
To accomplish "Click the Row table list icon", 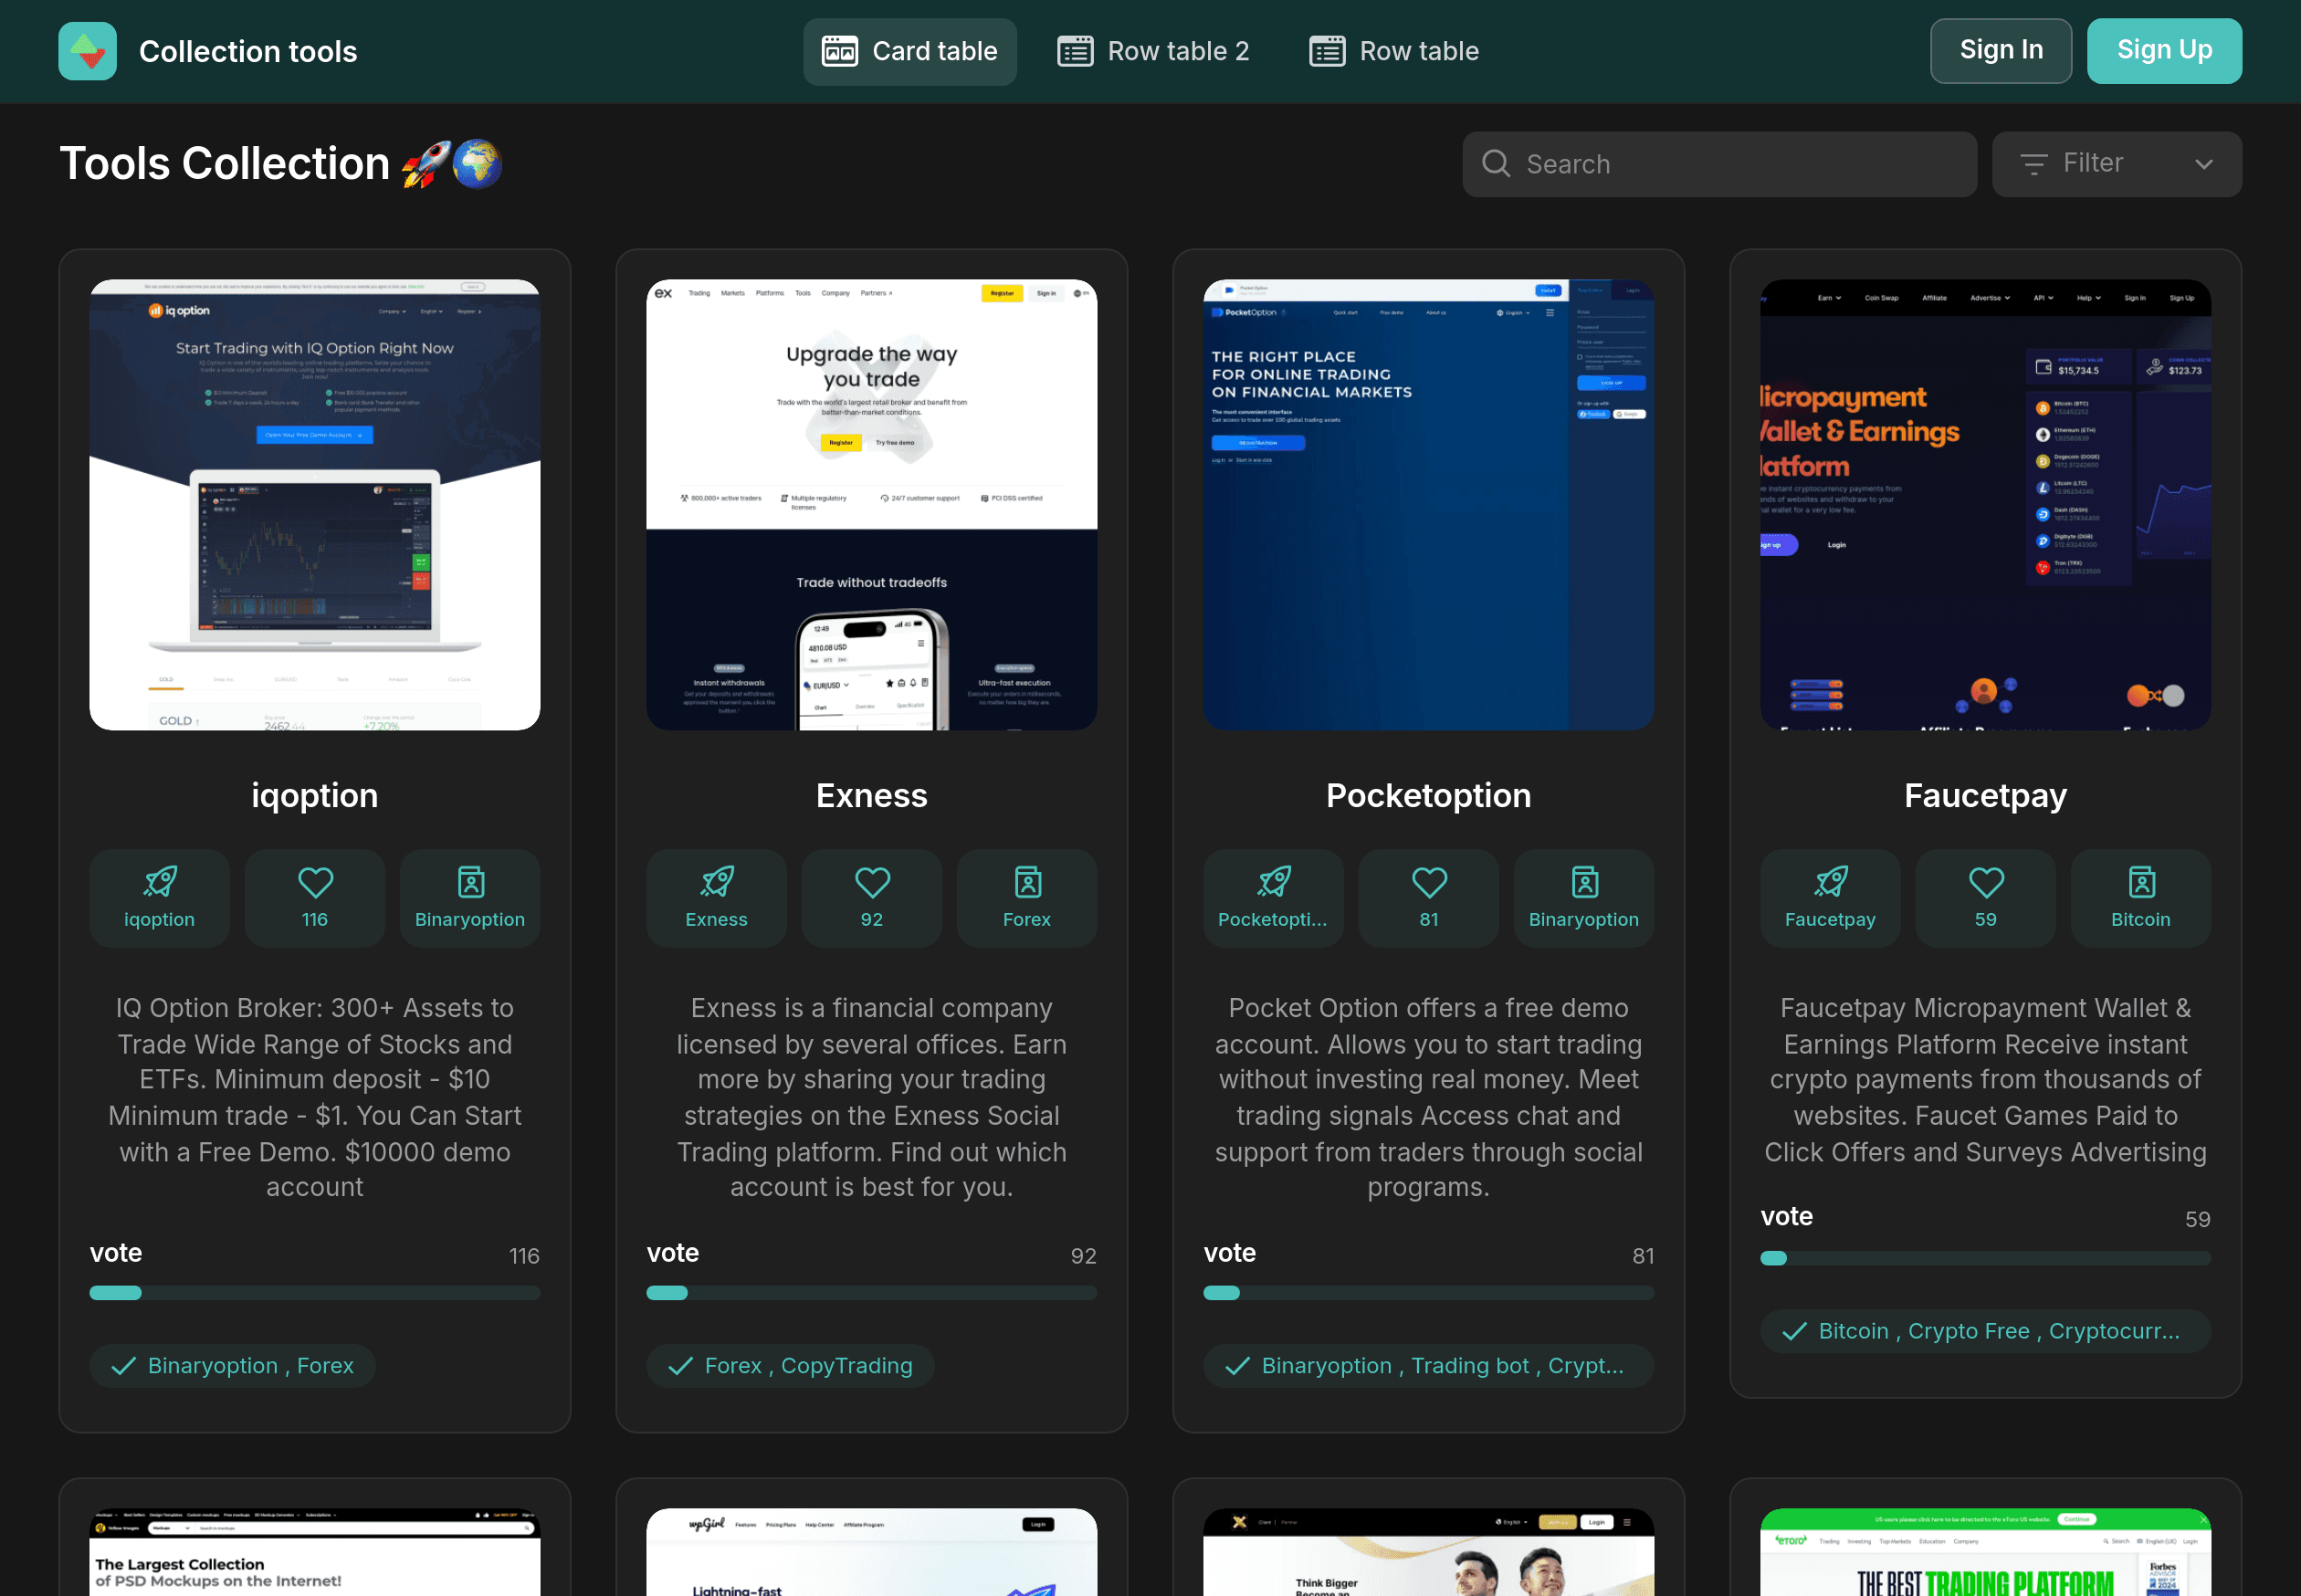I will point(1327,51).
